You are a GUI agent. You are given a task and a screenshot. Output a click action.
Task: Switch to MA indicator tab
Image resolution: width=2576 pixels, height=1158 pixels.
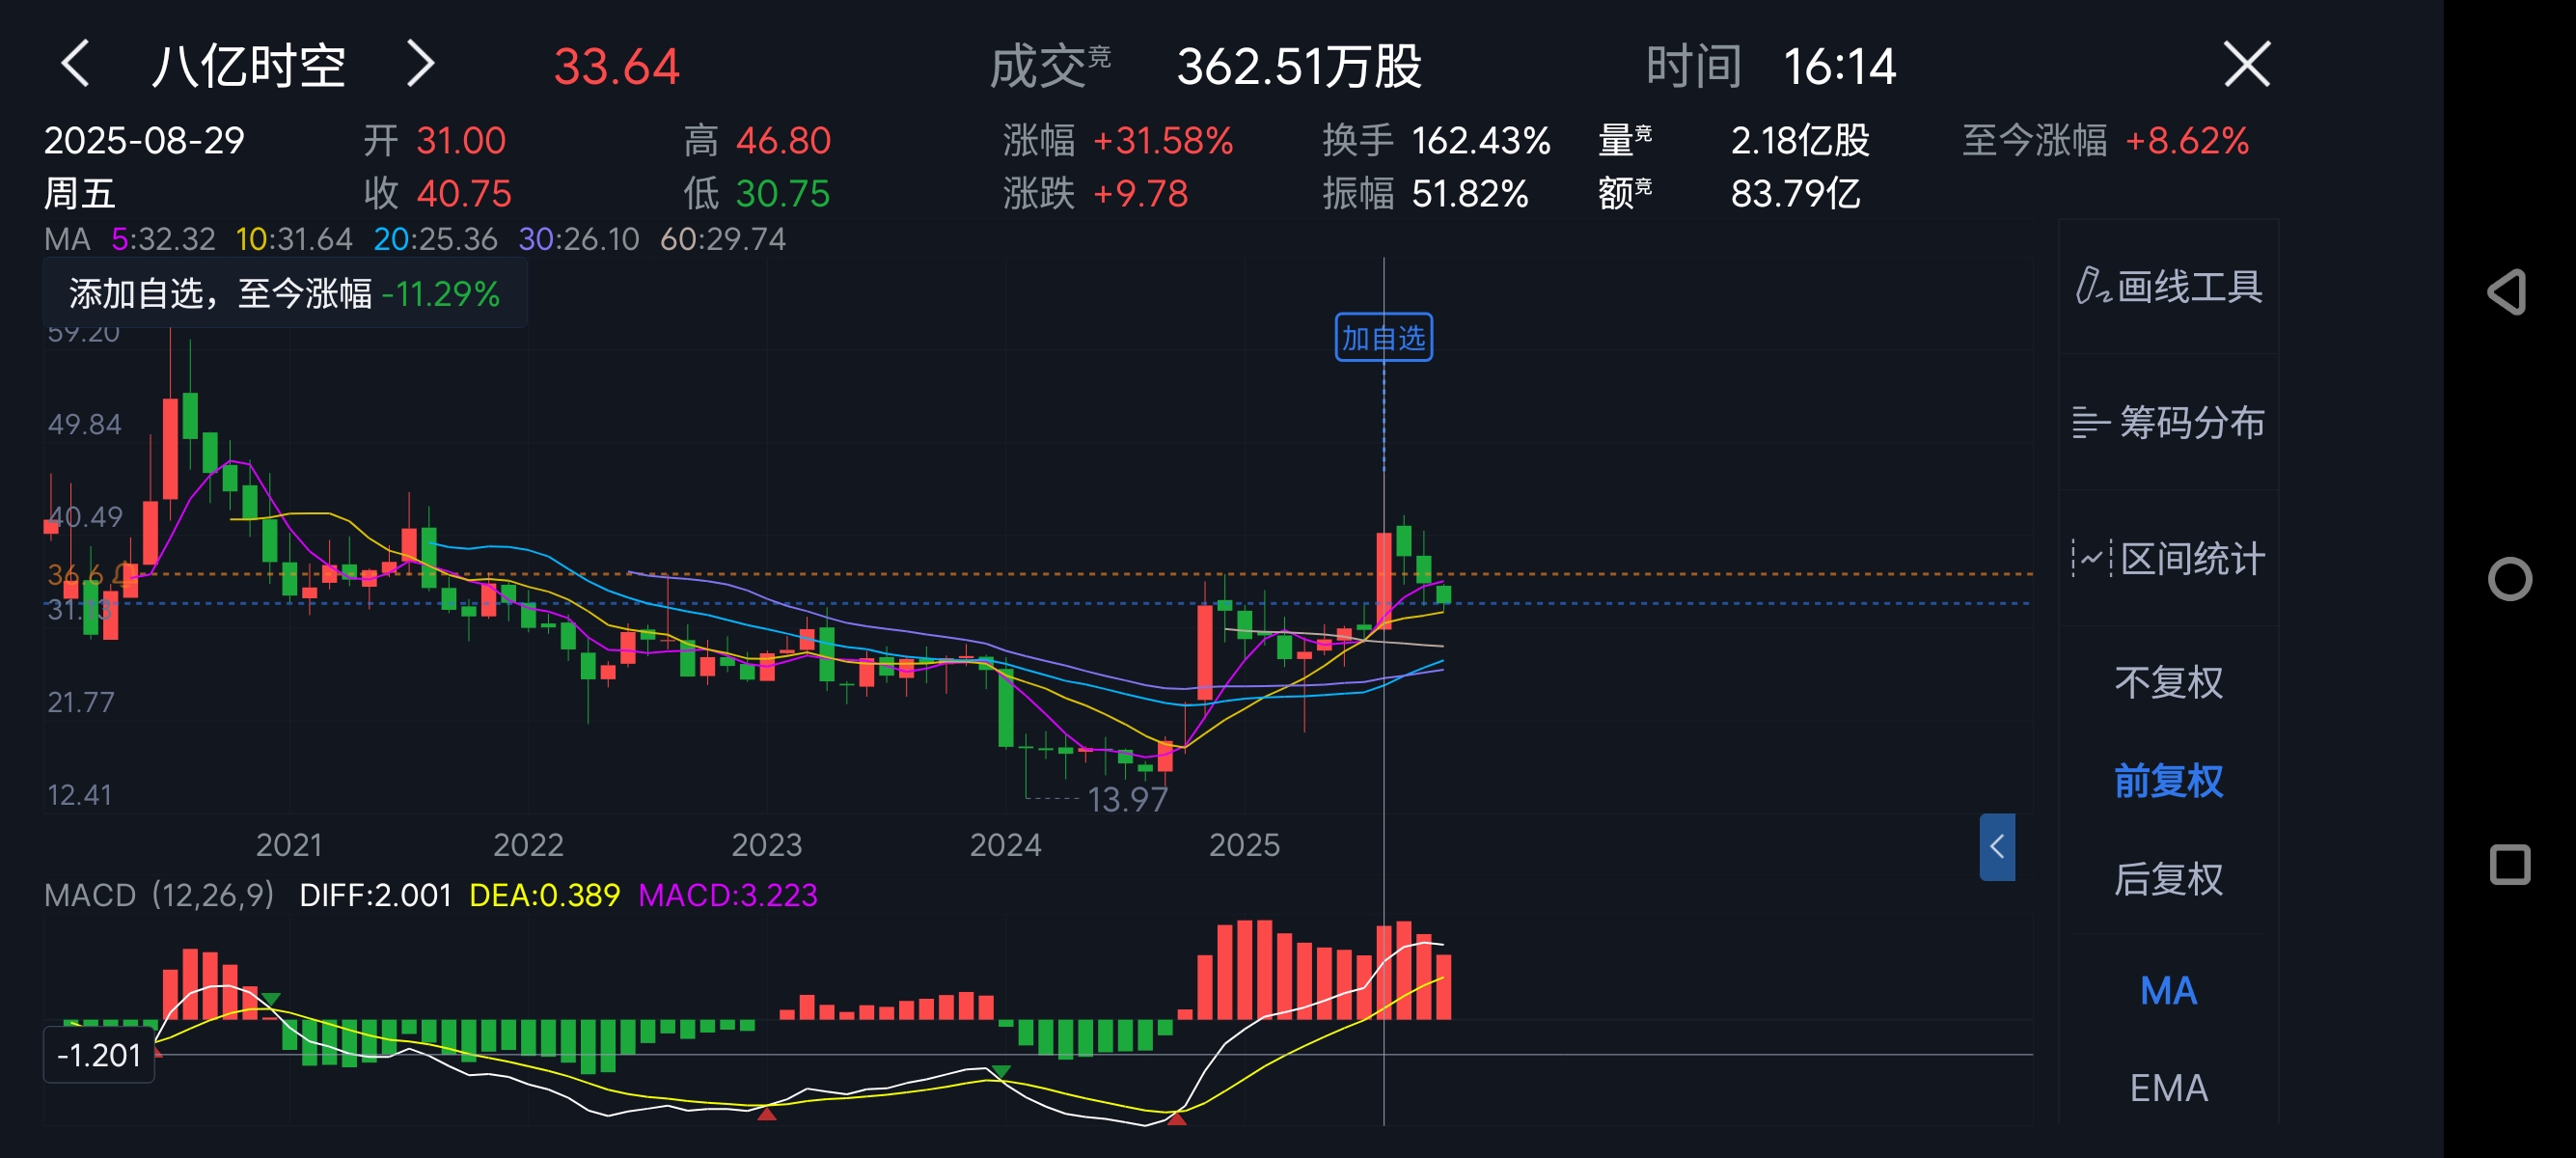coord(2168,991)
